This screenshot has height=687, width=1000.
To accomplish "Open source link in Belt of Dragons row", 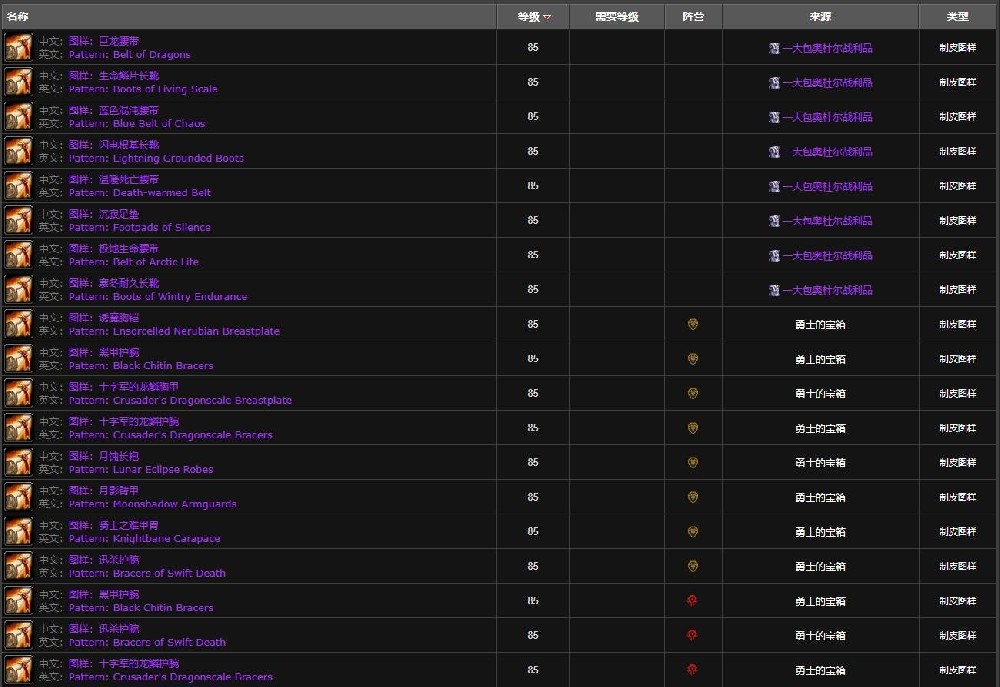I will [x=827, y=48].
